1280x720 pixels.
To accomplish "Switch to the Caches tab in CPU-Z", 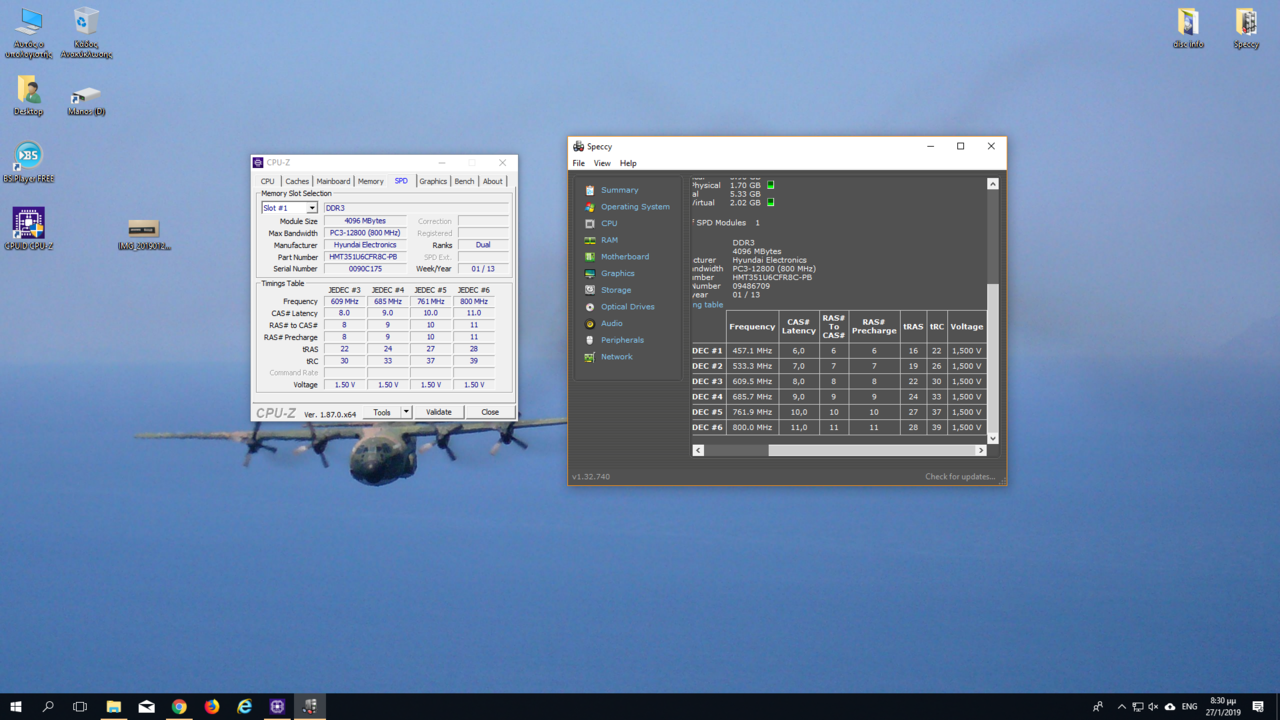I will [297, 182].
